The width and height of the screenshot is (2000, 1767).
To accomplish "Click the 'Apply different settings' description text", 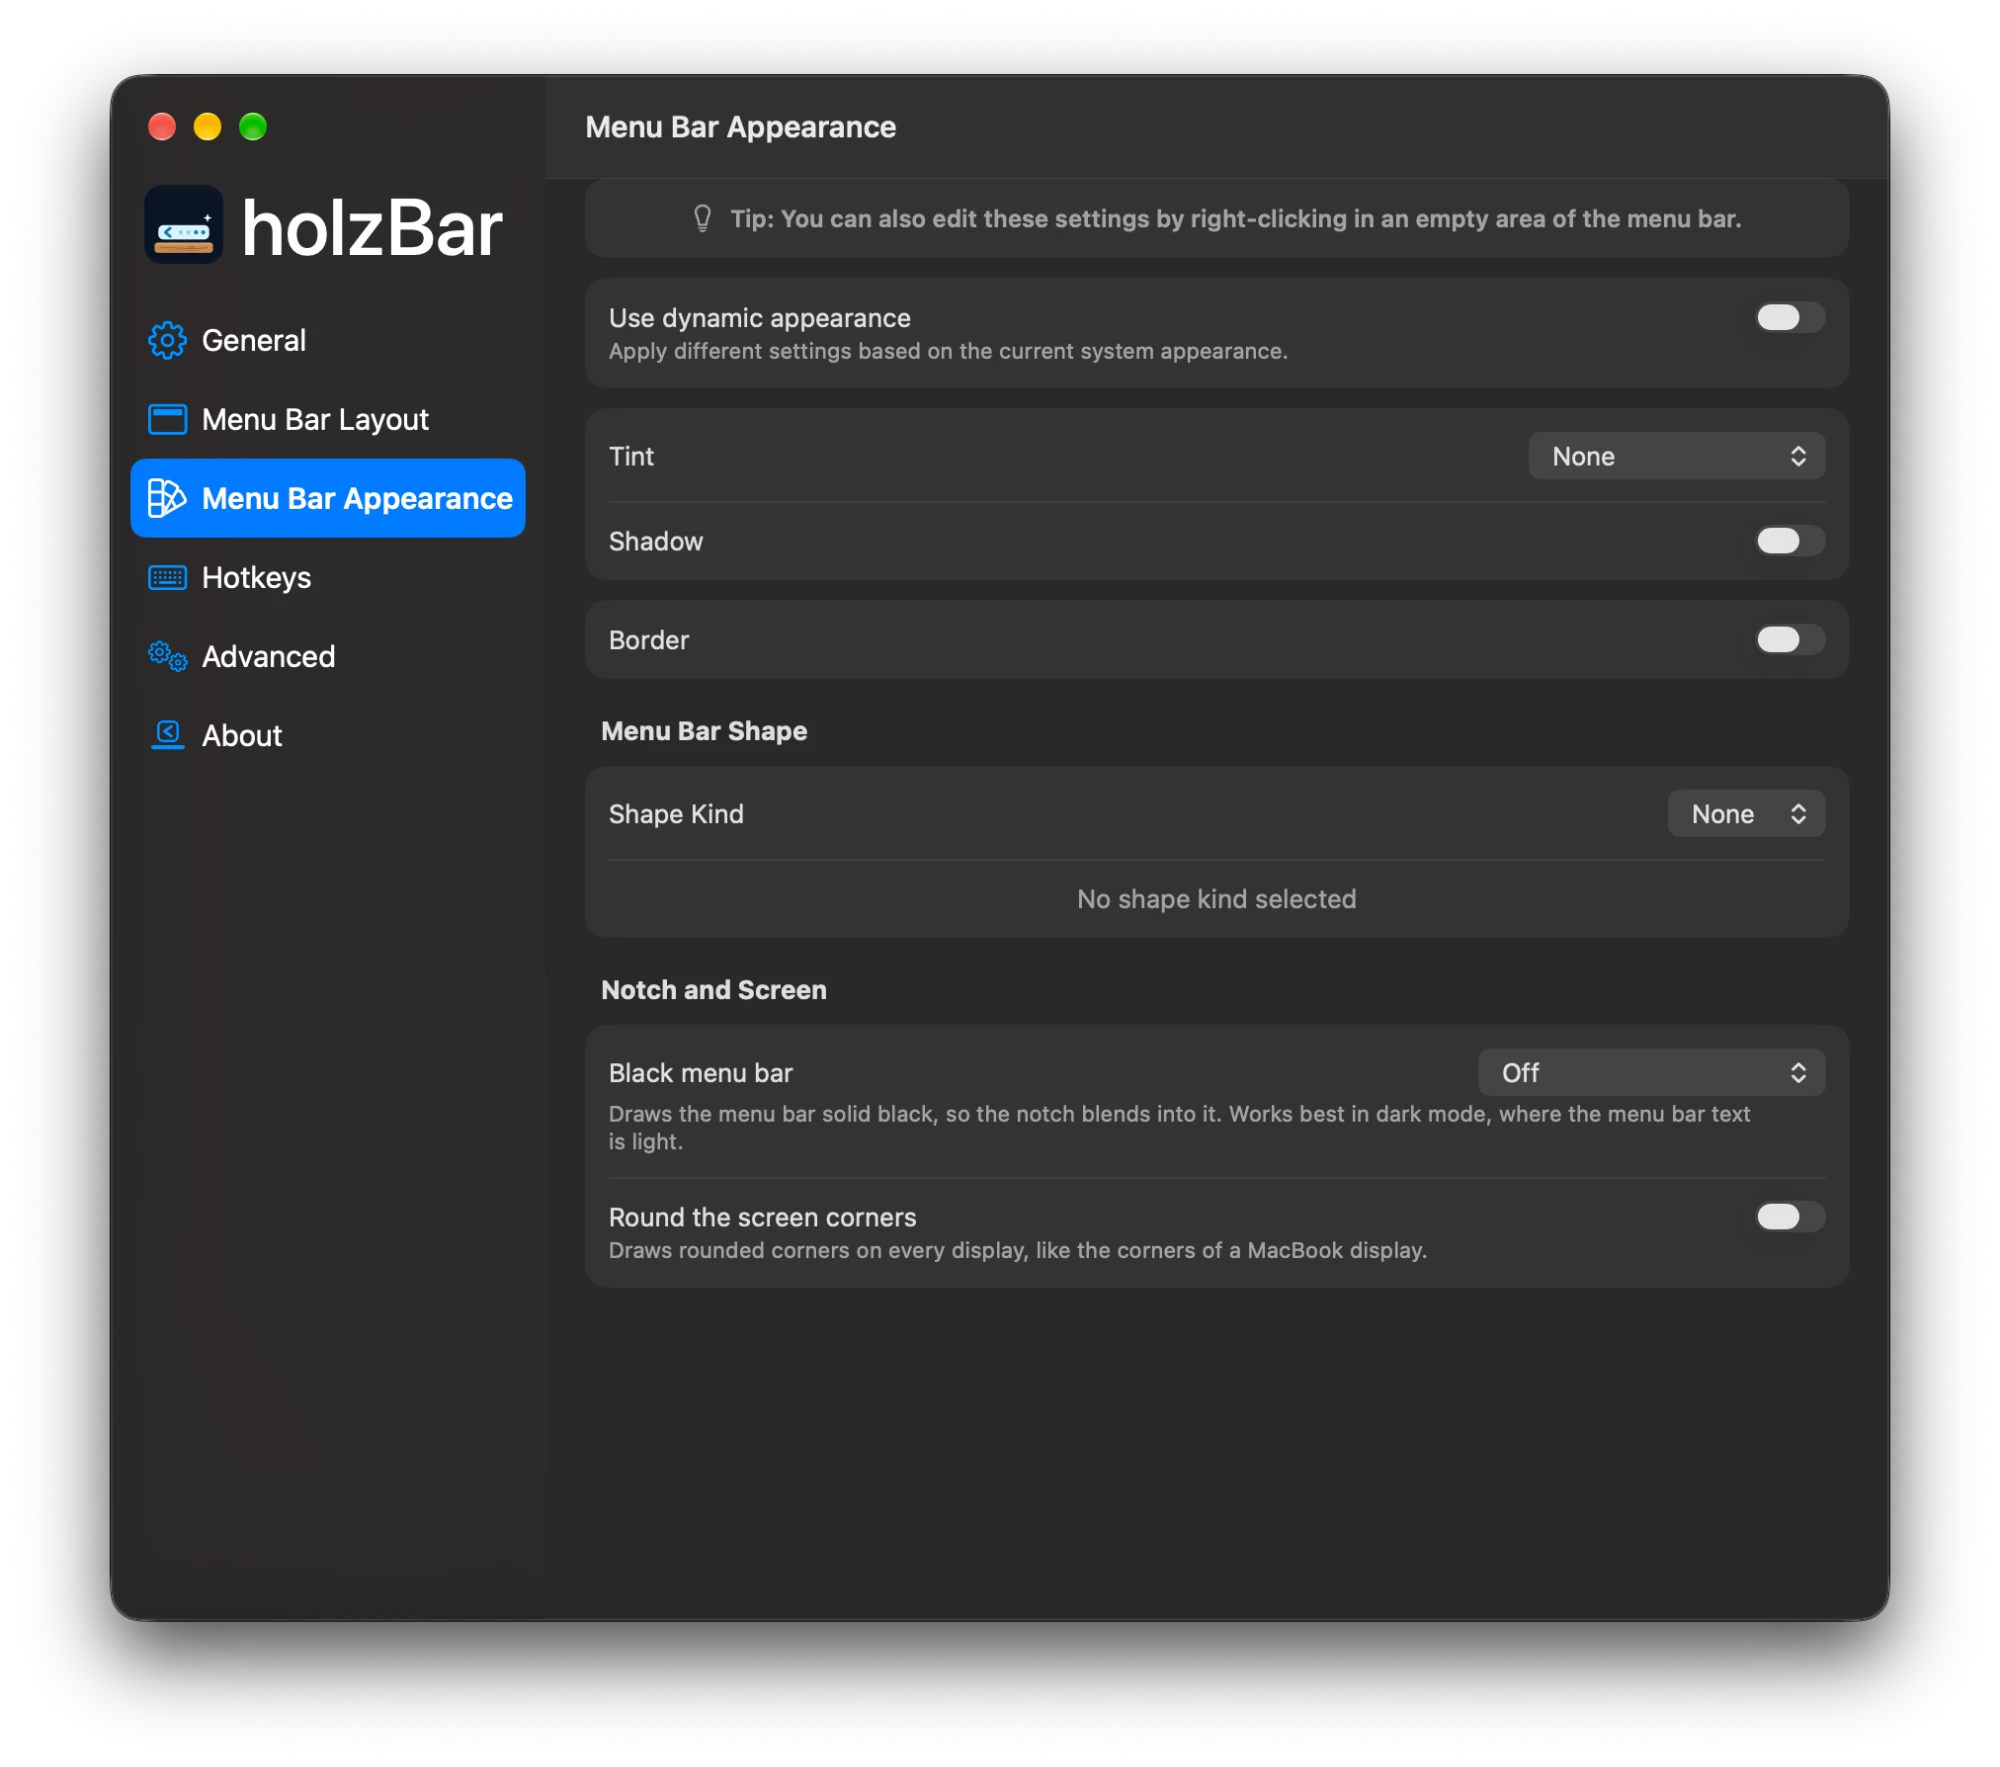I will (x=948, y=351).
